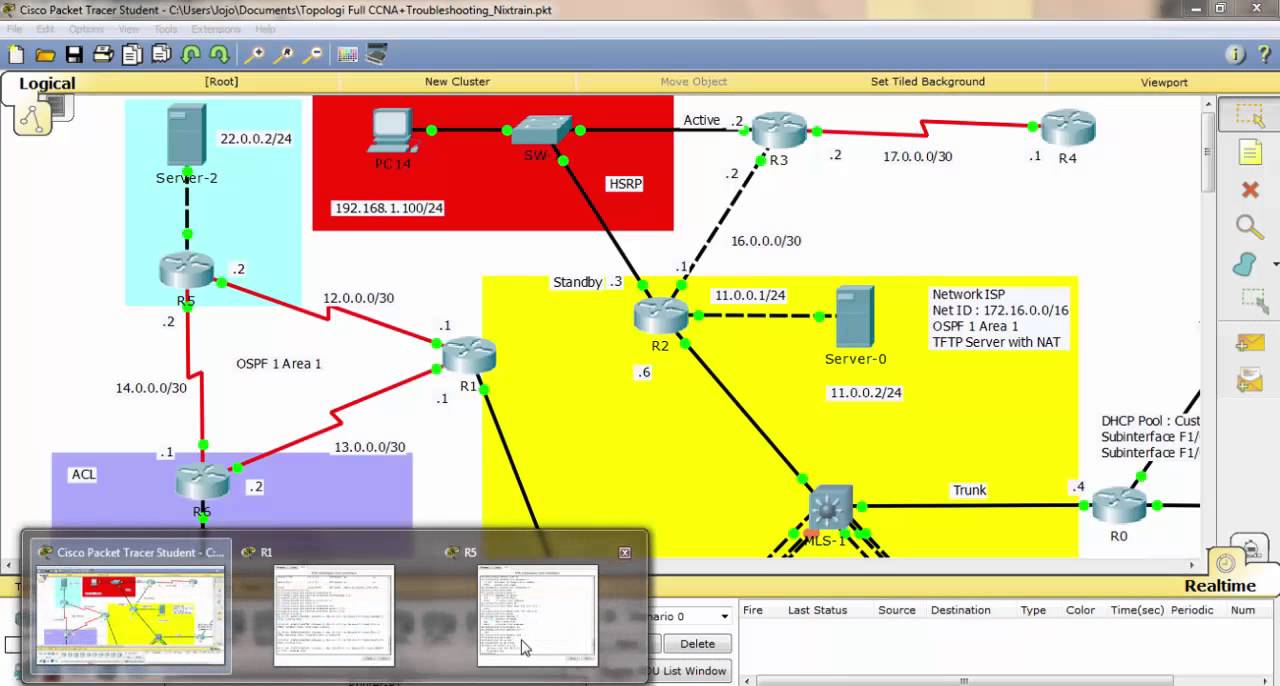
Task: Click Set Tiled Background button
Action: pyautogui.click(x=927, y=82)
